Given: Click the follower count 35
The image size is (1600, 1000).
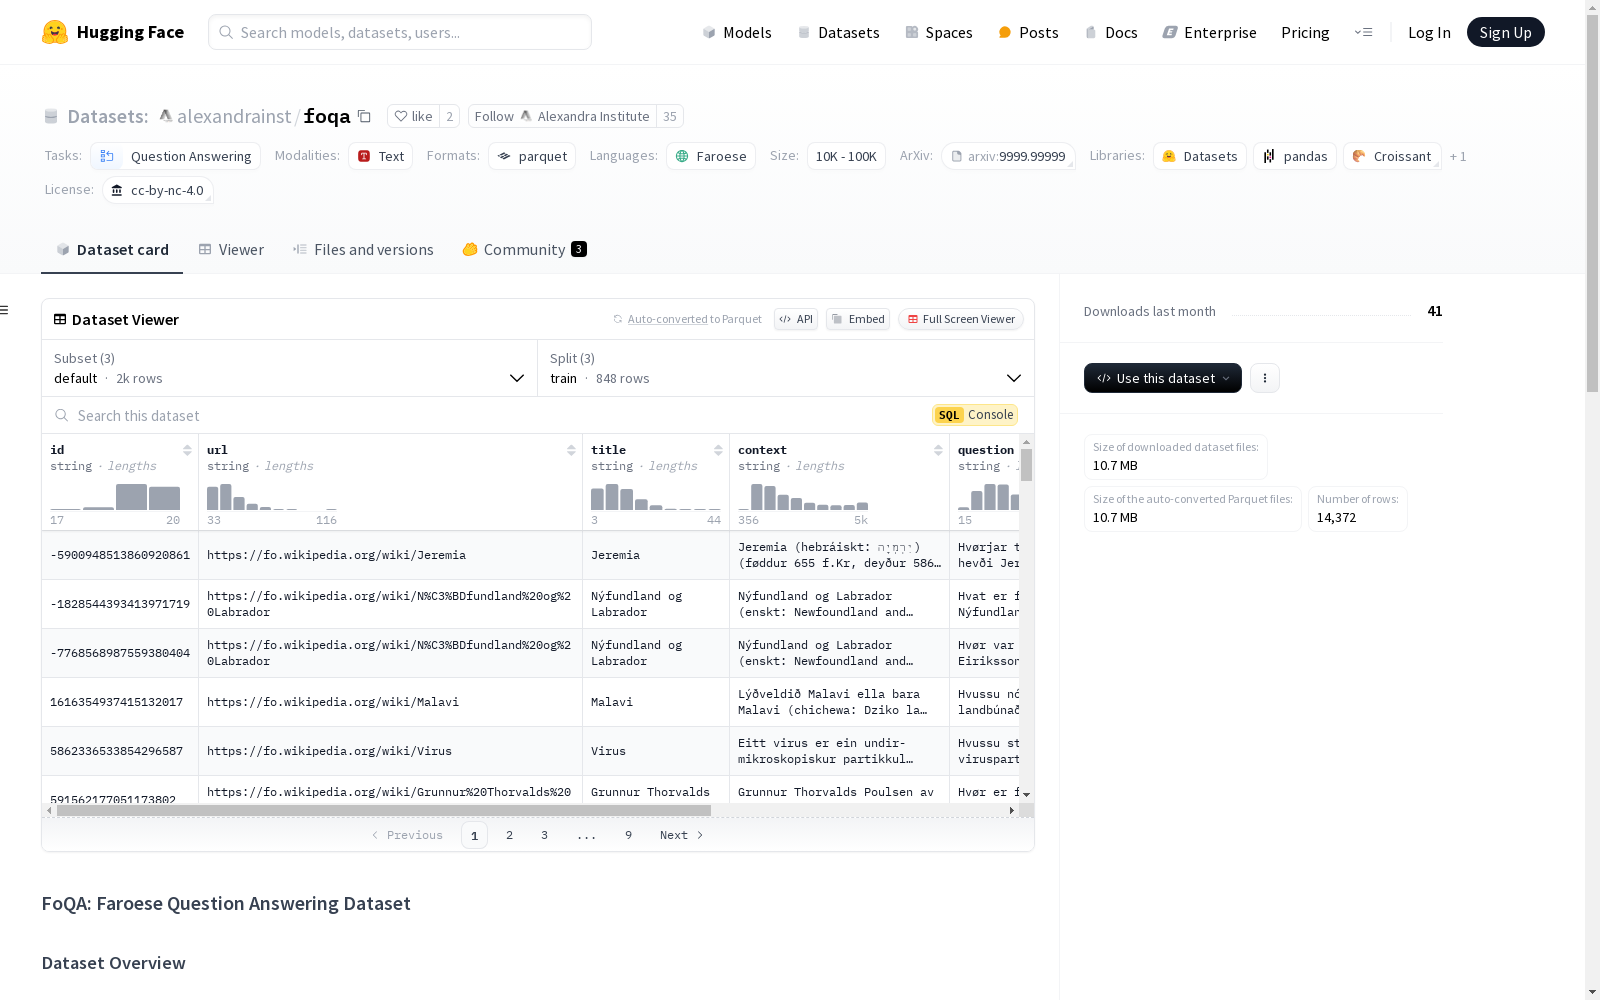Looking at the screenshot, I should point(670,116).
